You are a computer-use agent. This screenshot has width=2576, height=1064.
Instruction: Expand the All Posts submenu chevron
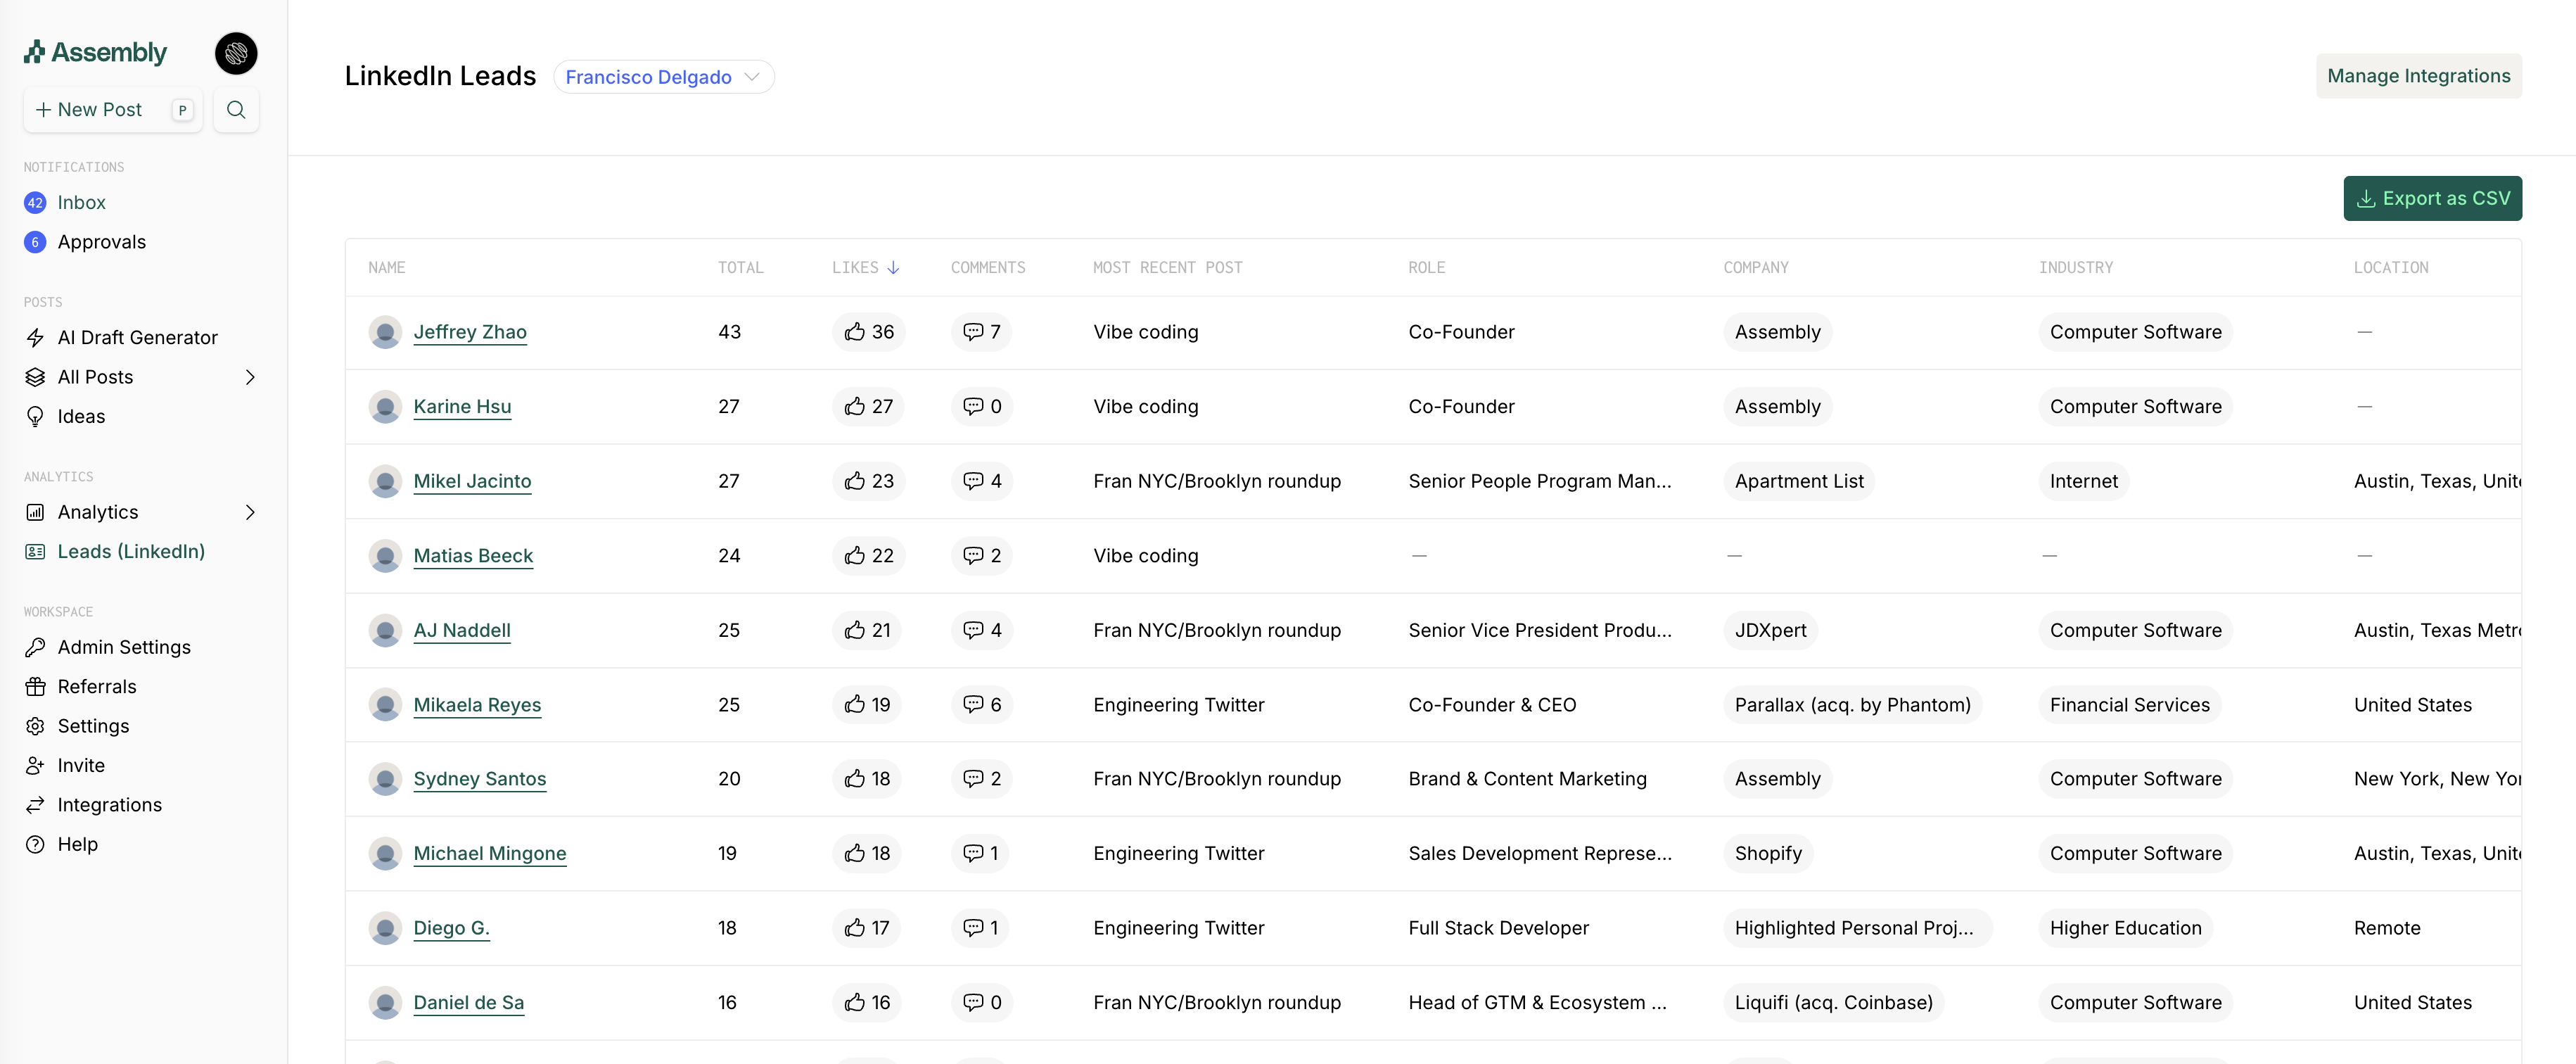250,377
